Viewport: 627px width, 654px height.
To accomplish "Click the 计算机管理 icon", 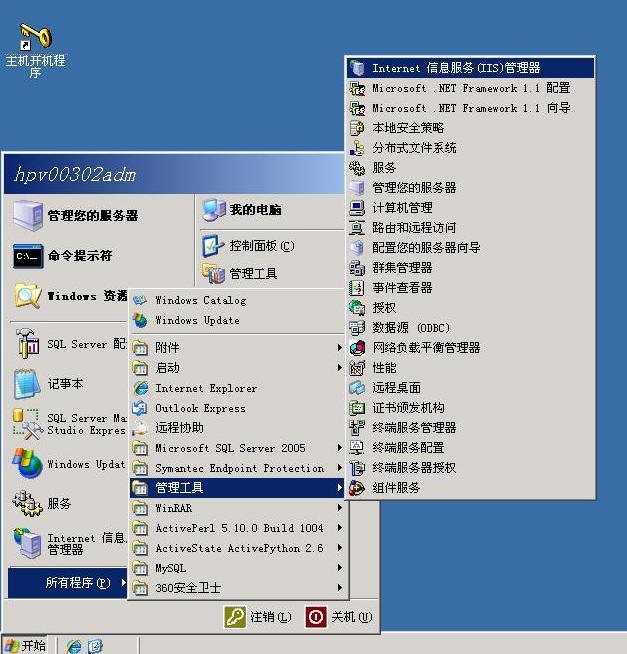I will point(357,208).
